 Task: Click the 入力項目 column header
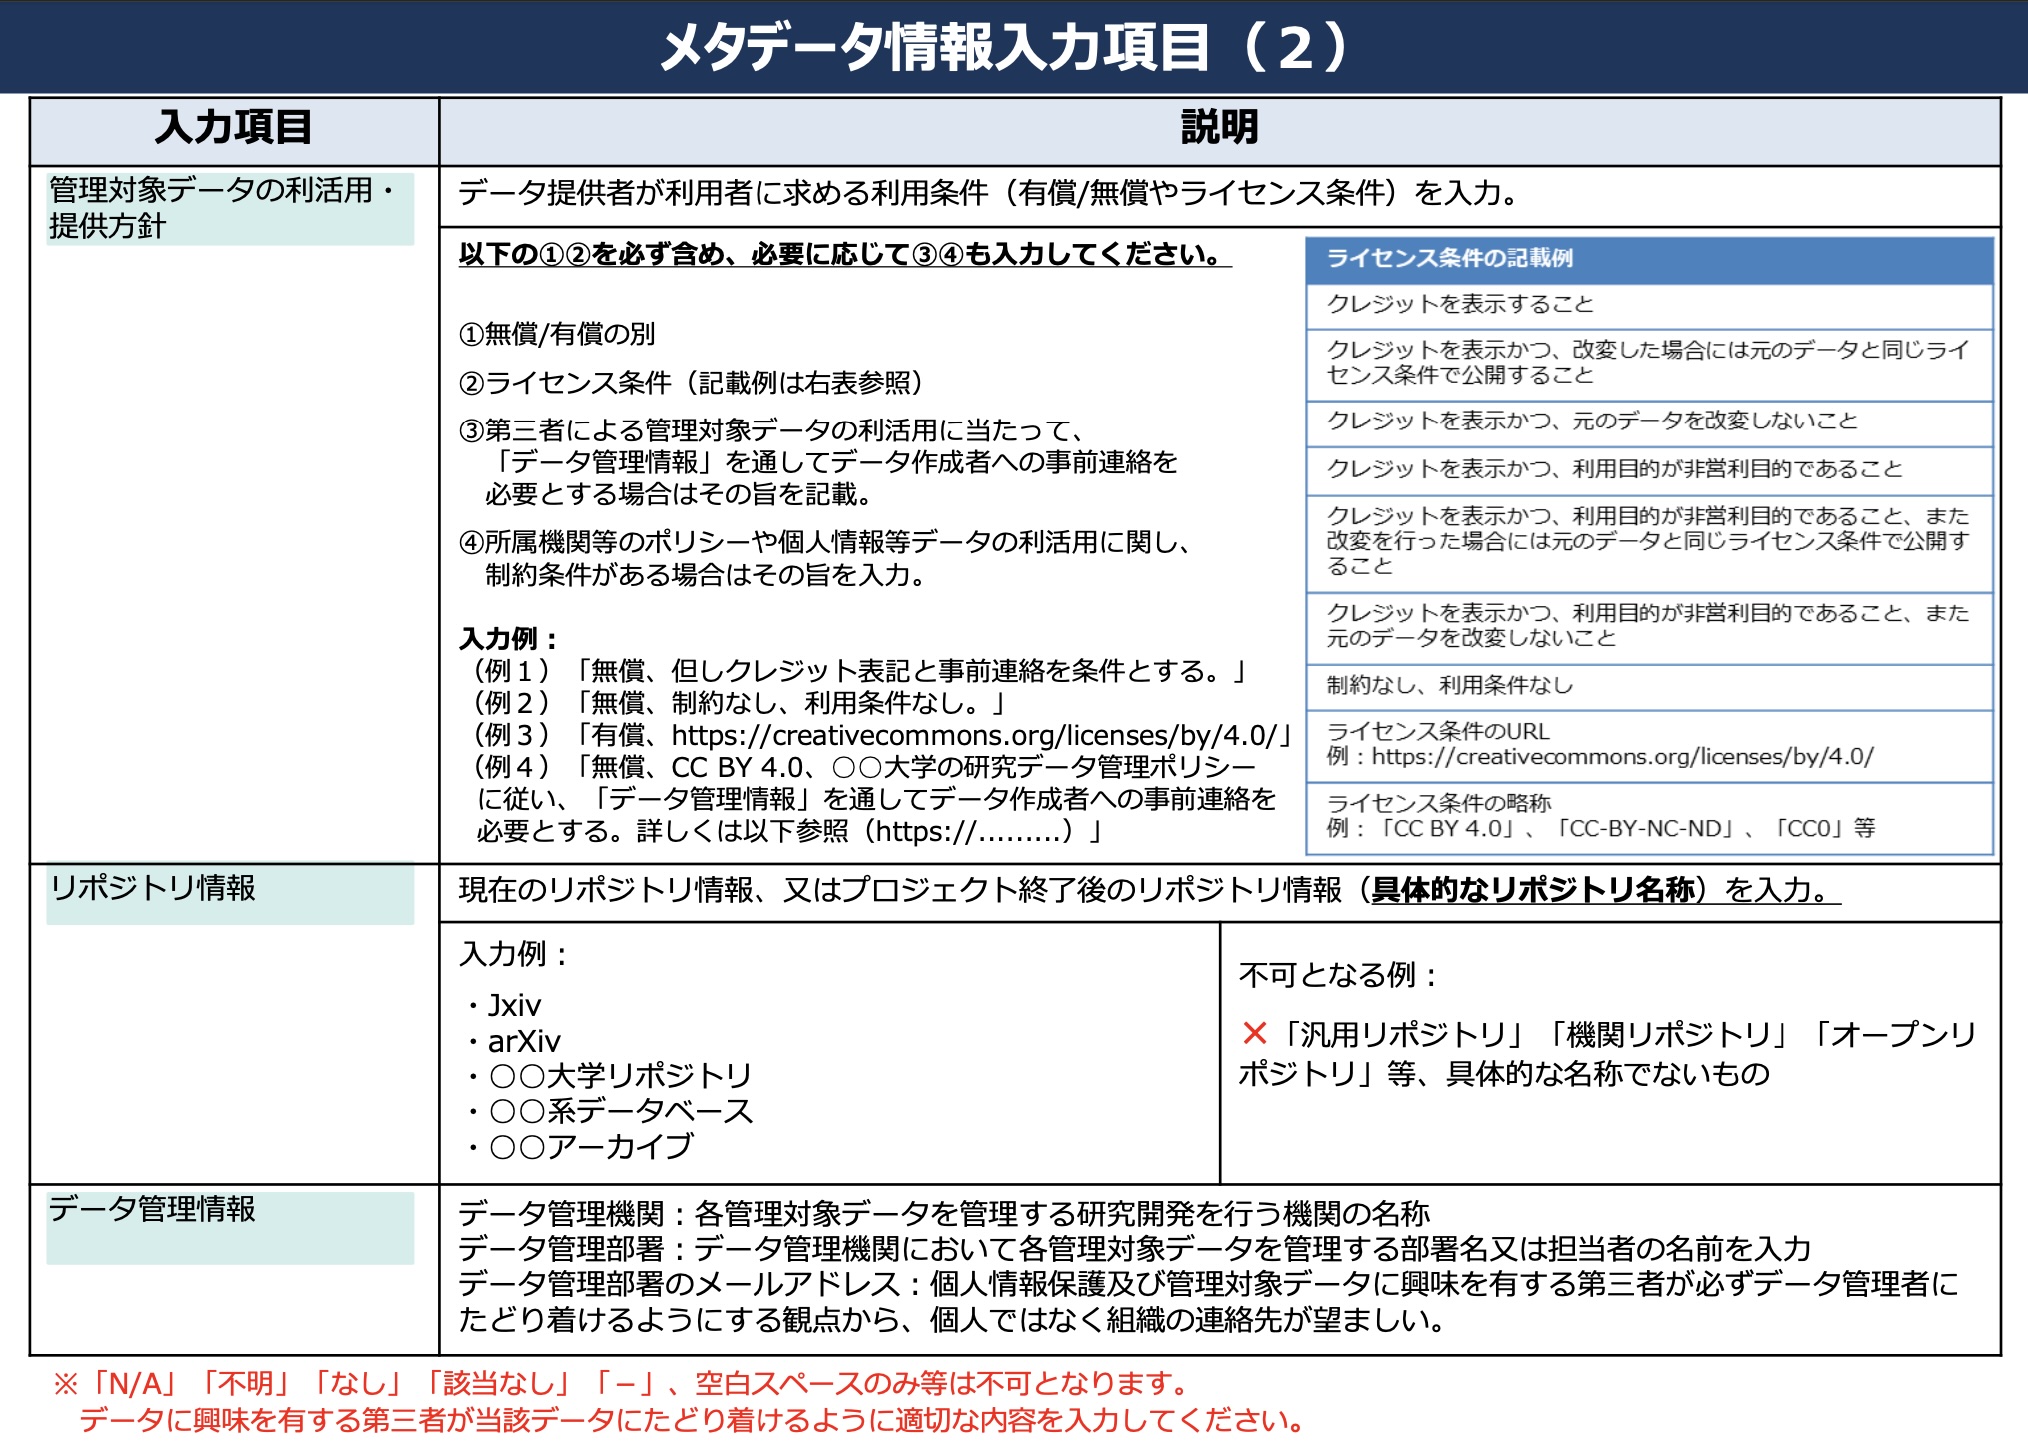pos(234,128)
